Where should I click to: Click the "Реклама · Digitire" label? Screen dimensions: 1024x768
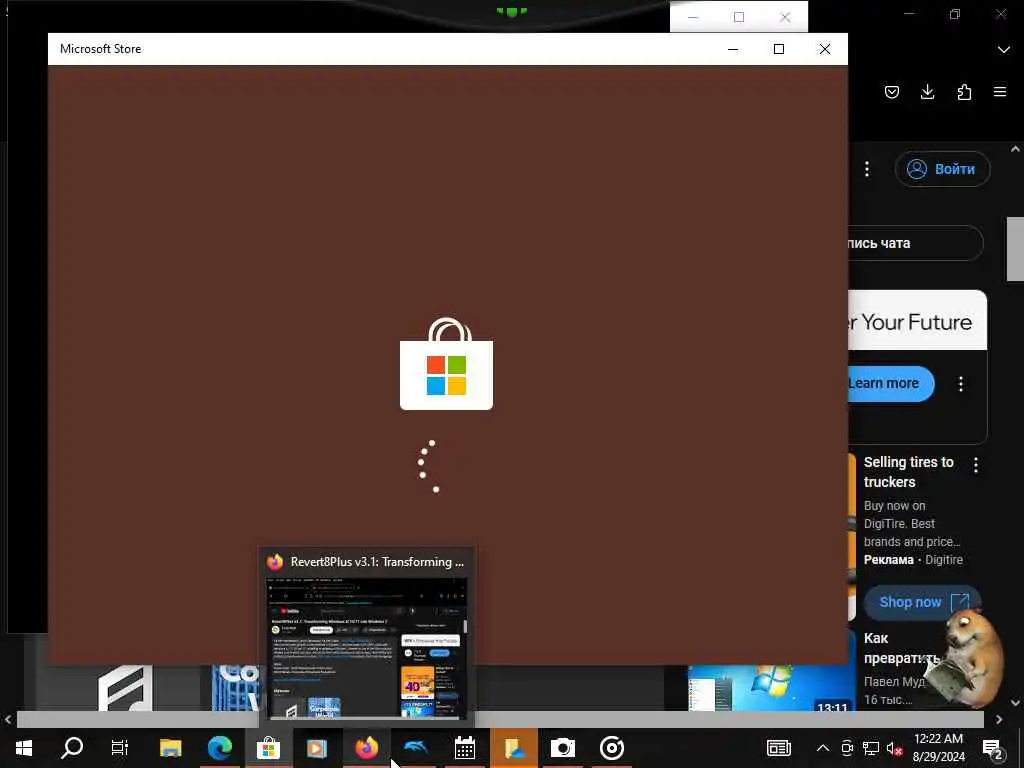point(913,560)
